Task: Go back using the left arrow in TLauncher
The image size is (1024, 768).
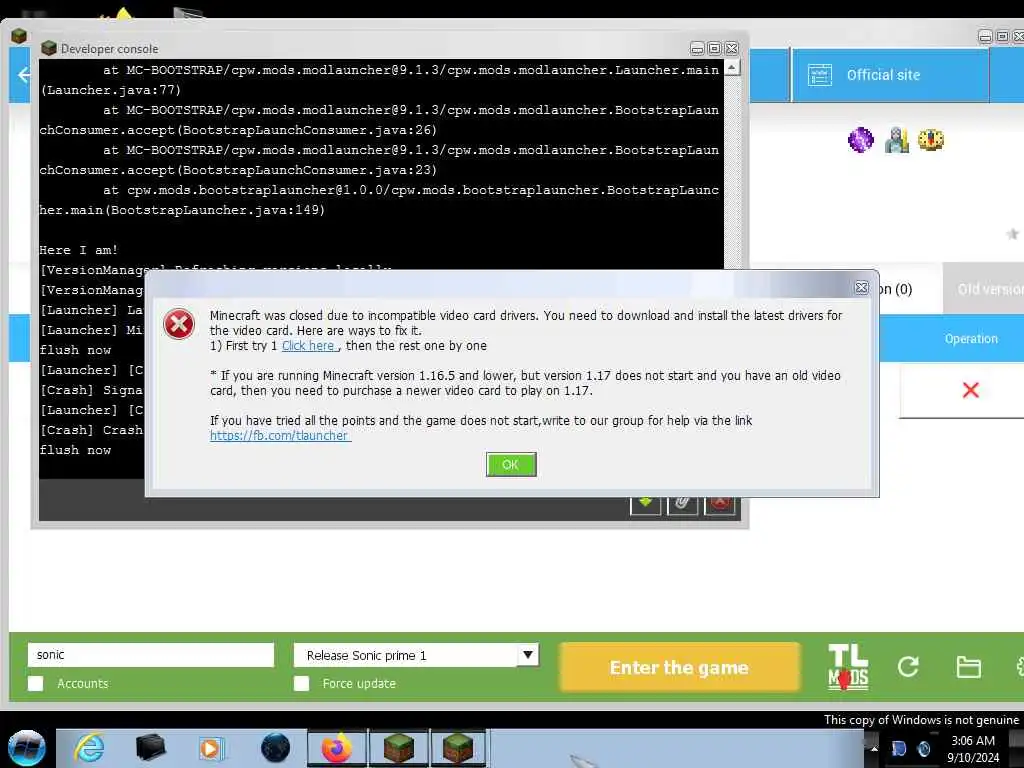Action: pos(23,75)
